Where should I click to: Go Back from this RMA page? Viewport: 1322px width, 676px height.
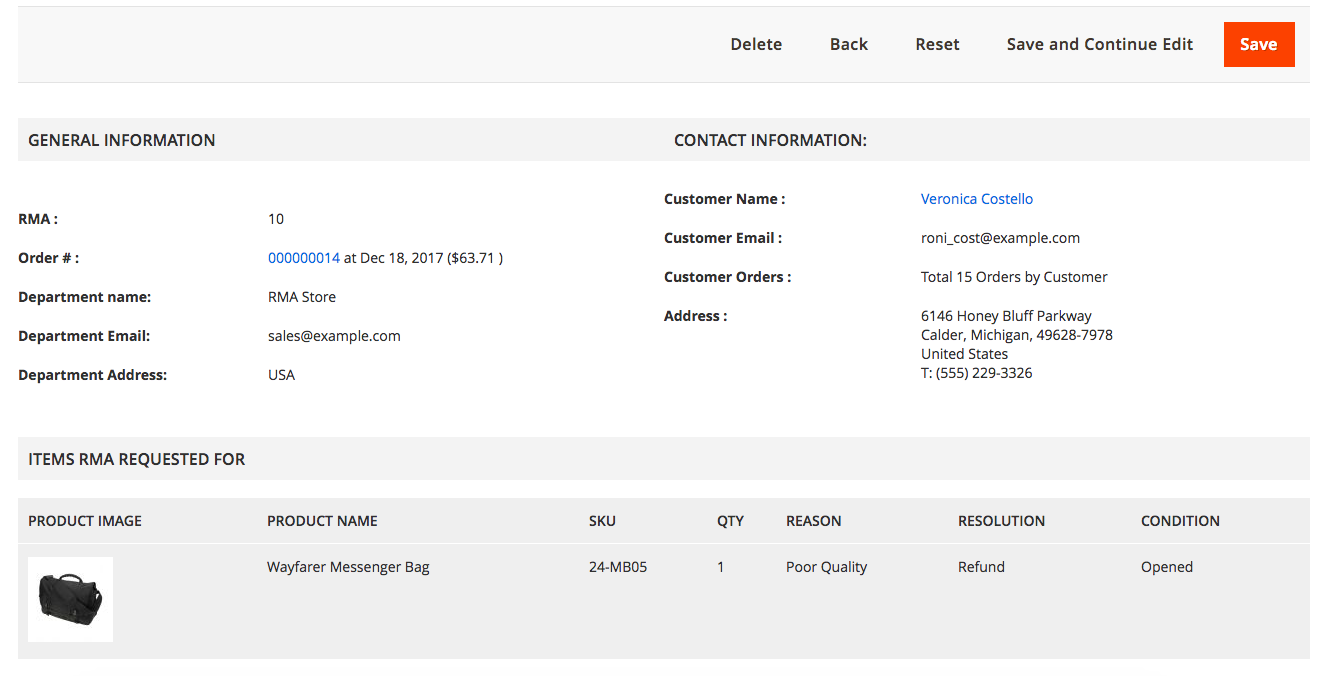click(x=848, y=44)
